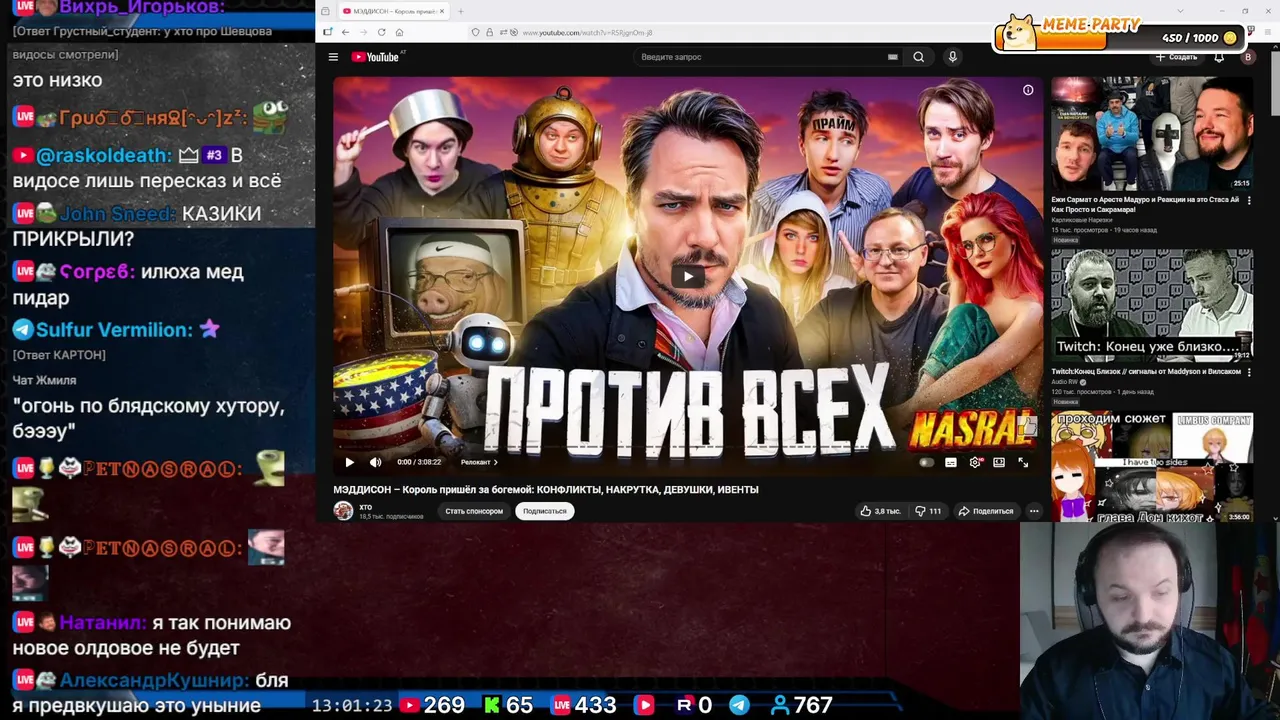Image resolution: width=1280 pixels, height=720 pixels.
Task: Open Twitch: Конец Близок recommended thumbnail
Action: pos(1152,306)
